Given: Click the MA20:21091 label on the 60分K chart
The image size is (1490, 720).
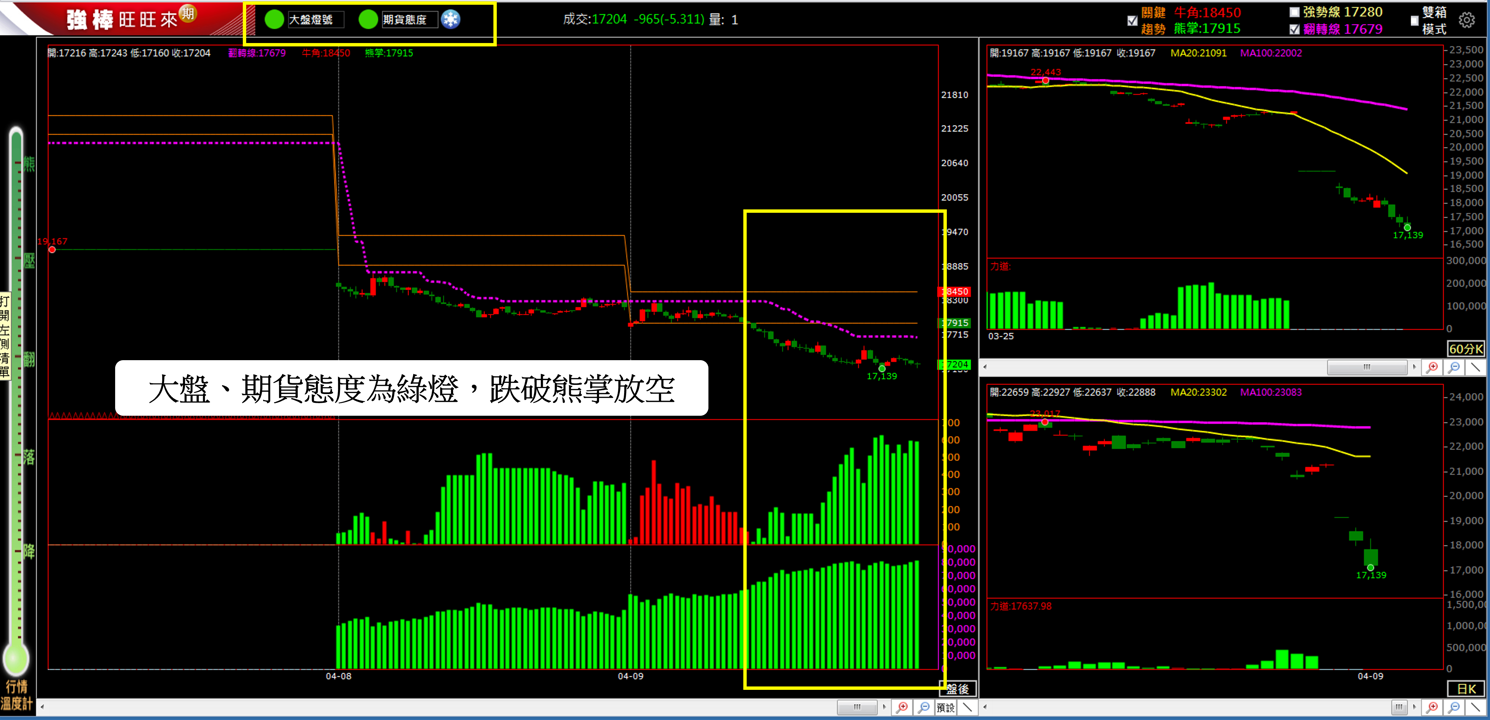Looking at the screenshot, I should (1200, 53).
